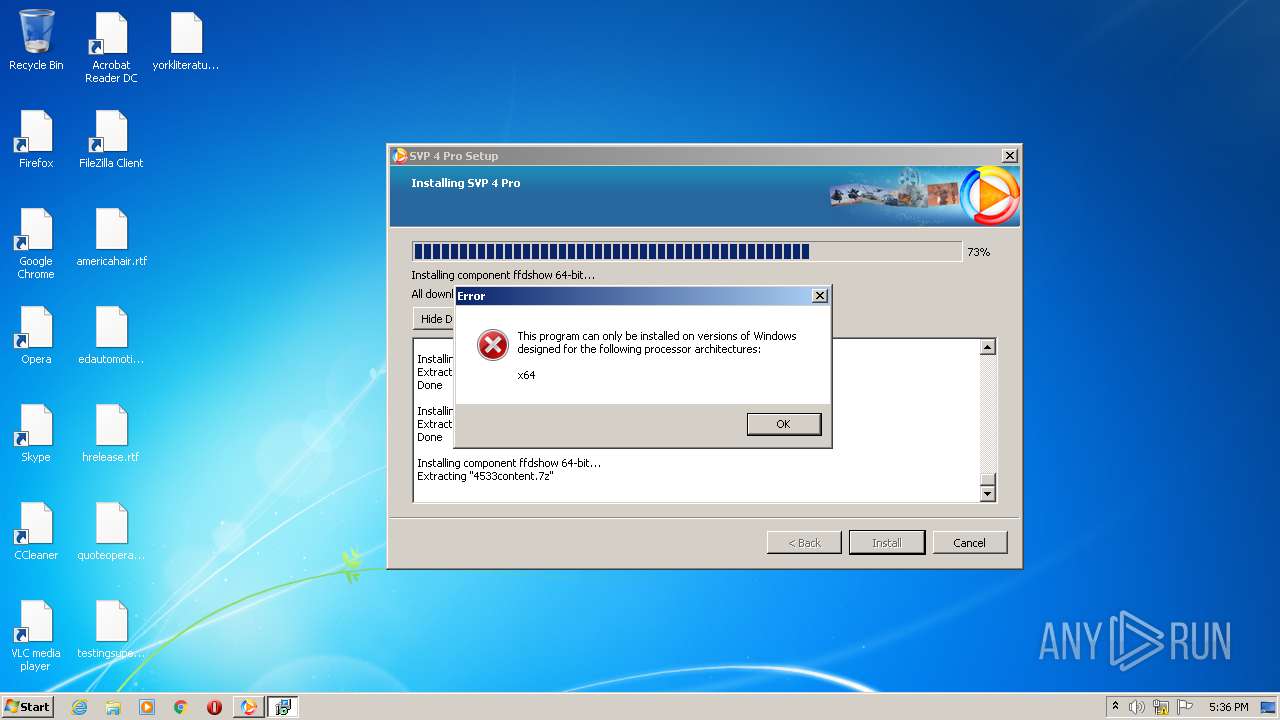Open the volume speaker tray icon
The height and width of the screenshot is (720, 1280).
pos(1137,707)
